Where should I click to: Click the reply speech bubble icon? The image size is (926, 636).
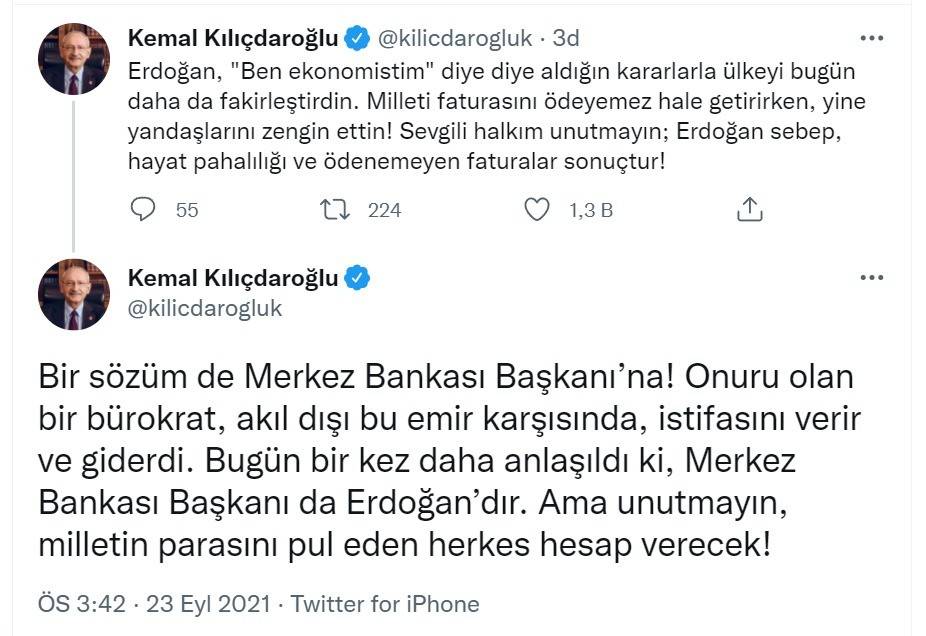coord(145,209)
